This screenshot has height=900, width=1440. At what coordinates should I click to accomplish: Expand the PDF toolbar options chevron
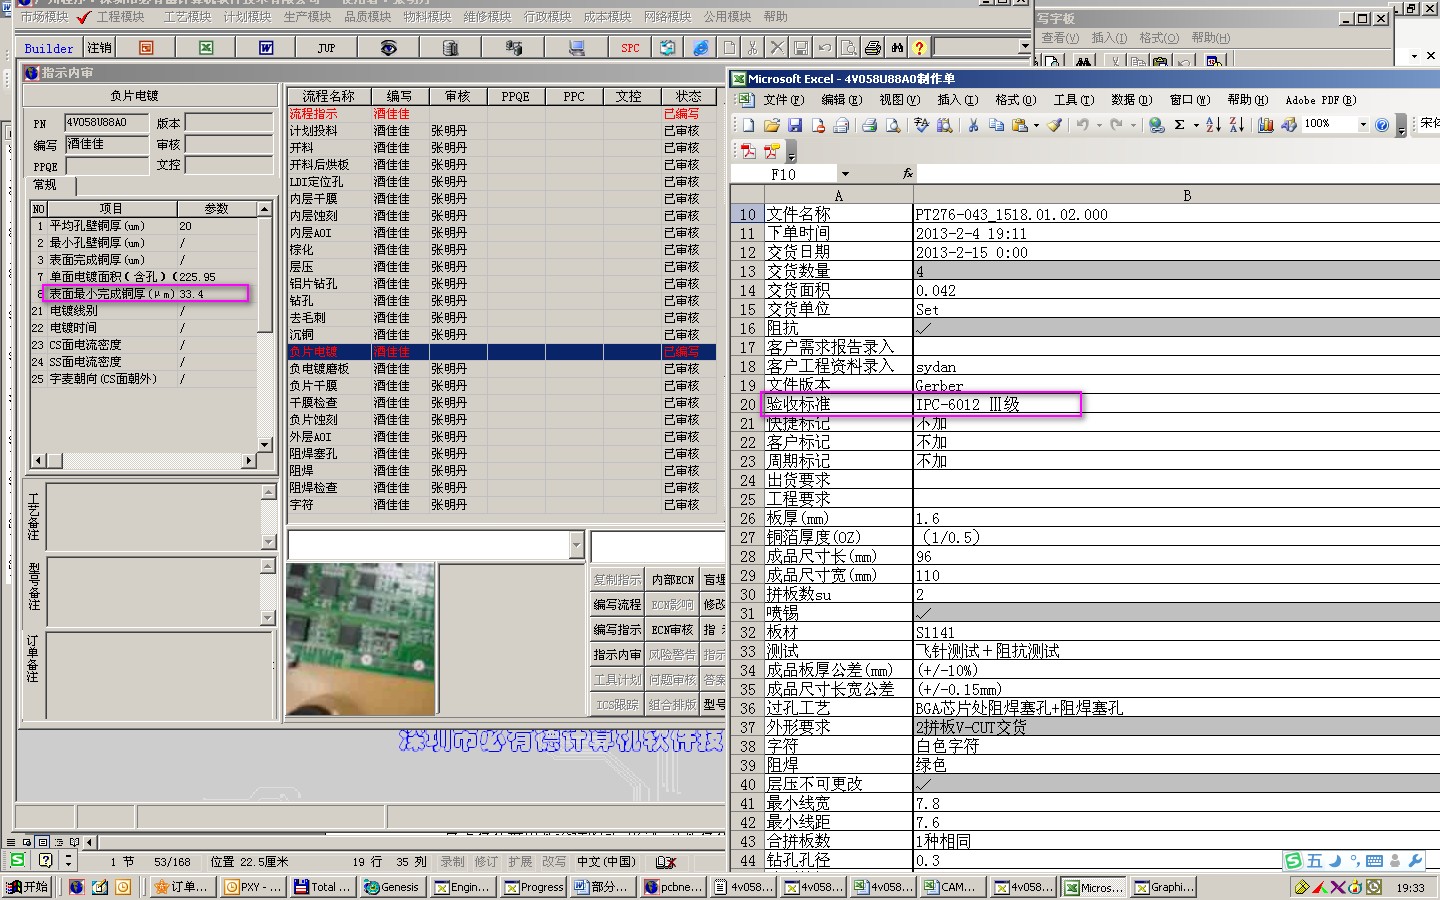[x=791, y=153]
